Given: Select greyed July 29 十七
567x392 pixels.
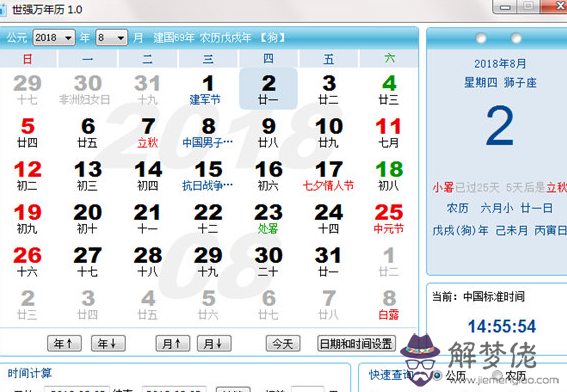Looking at the screenshot, I should (x=27, y=89).
